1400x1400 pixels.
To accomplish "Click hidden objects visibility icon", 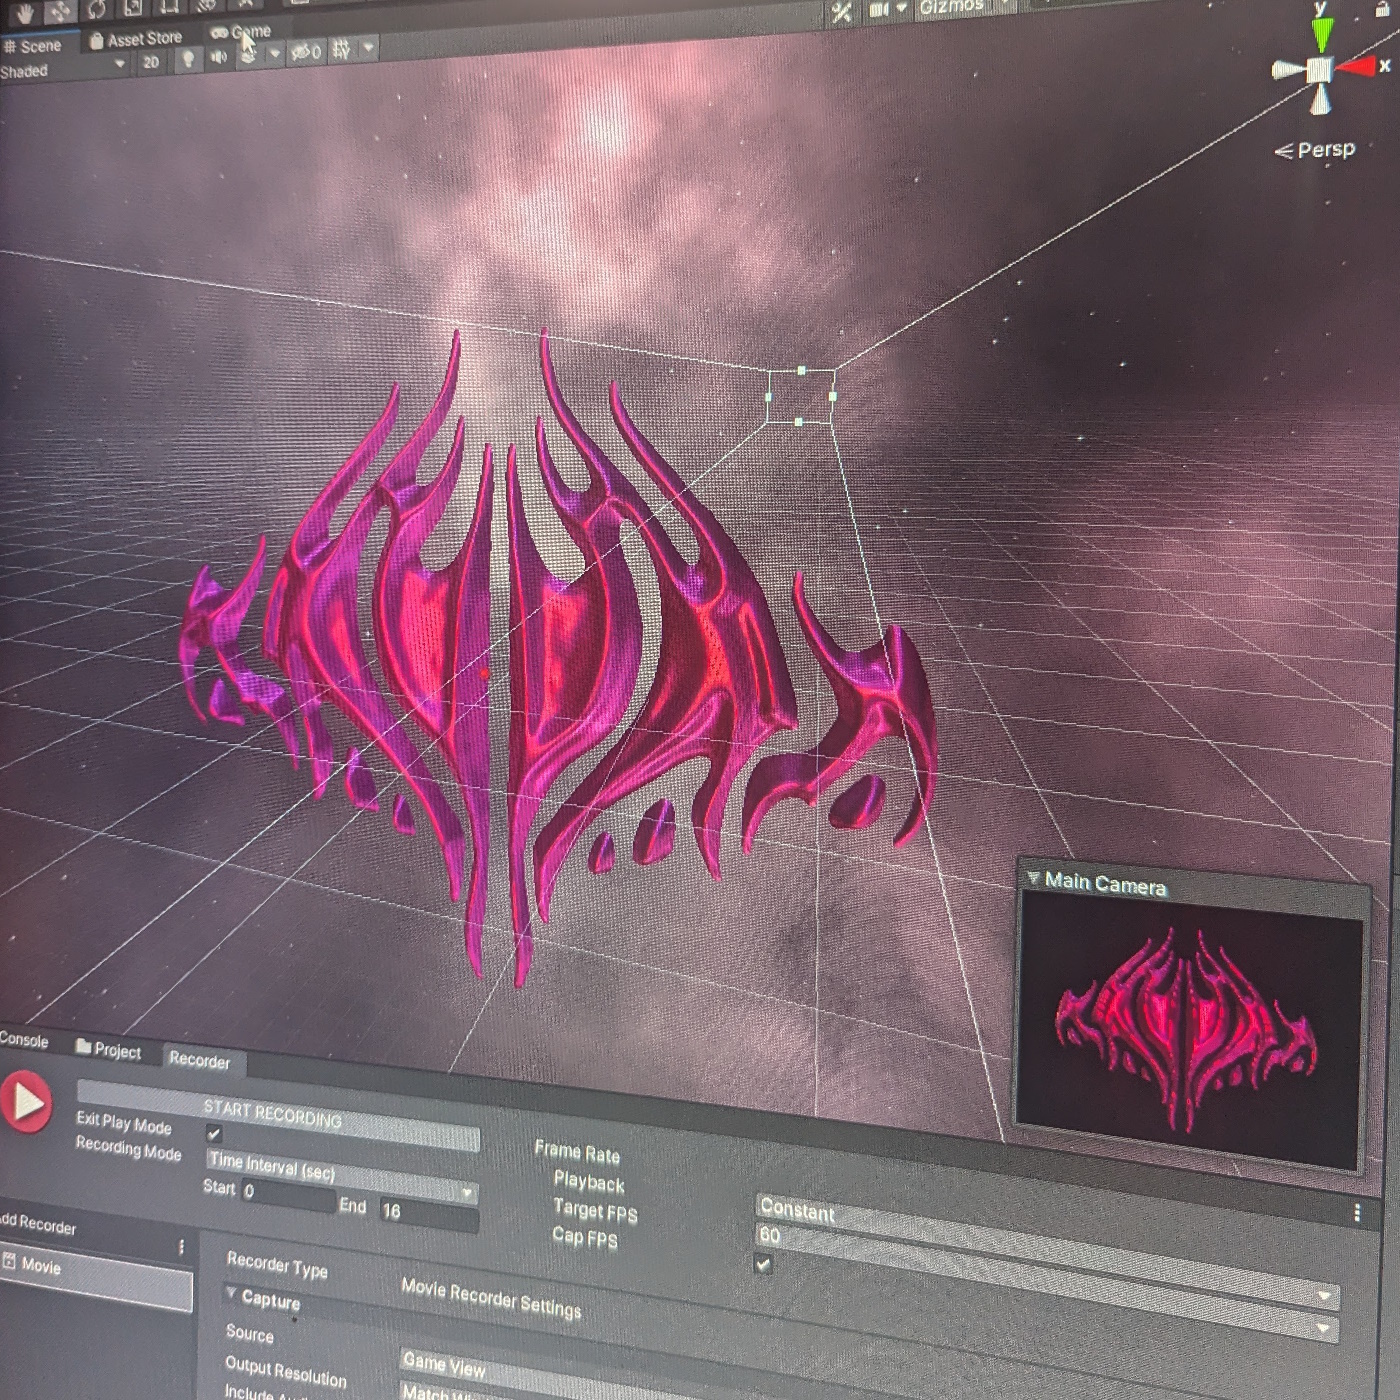I will point(306,52).
